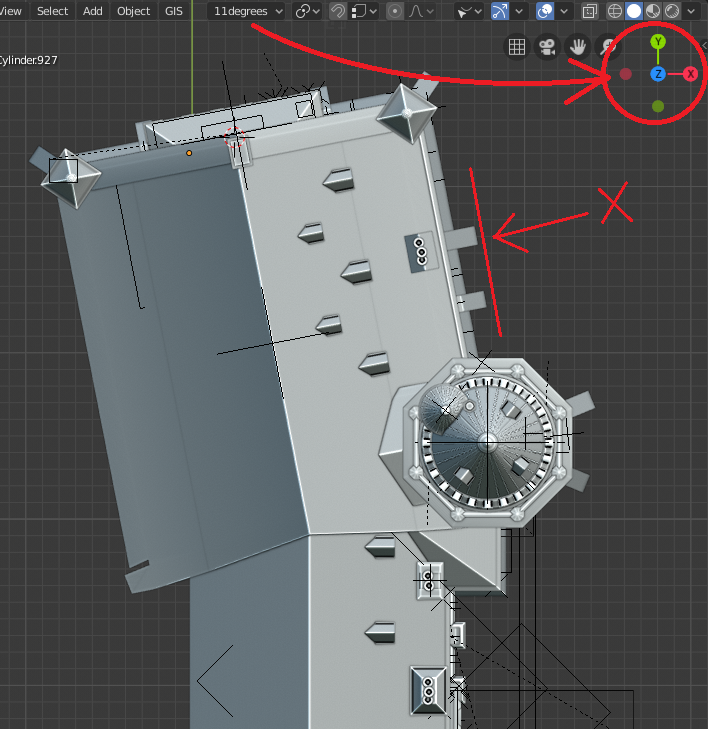Open the object visibility and selectability dropdown
Viewport: 708px width, 729px height.
(469, 11)
